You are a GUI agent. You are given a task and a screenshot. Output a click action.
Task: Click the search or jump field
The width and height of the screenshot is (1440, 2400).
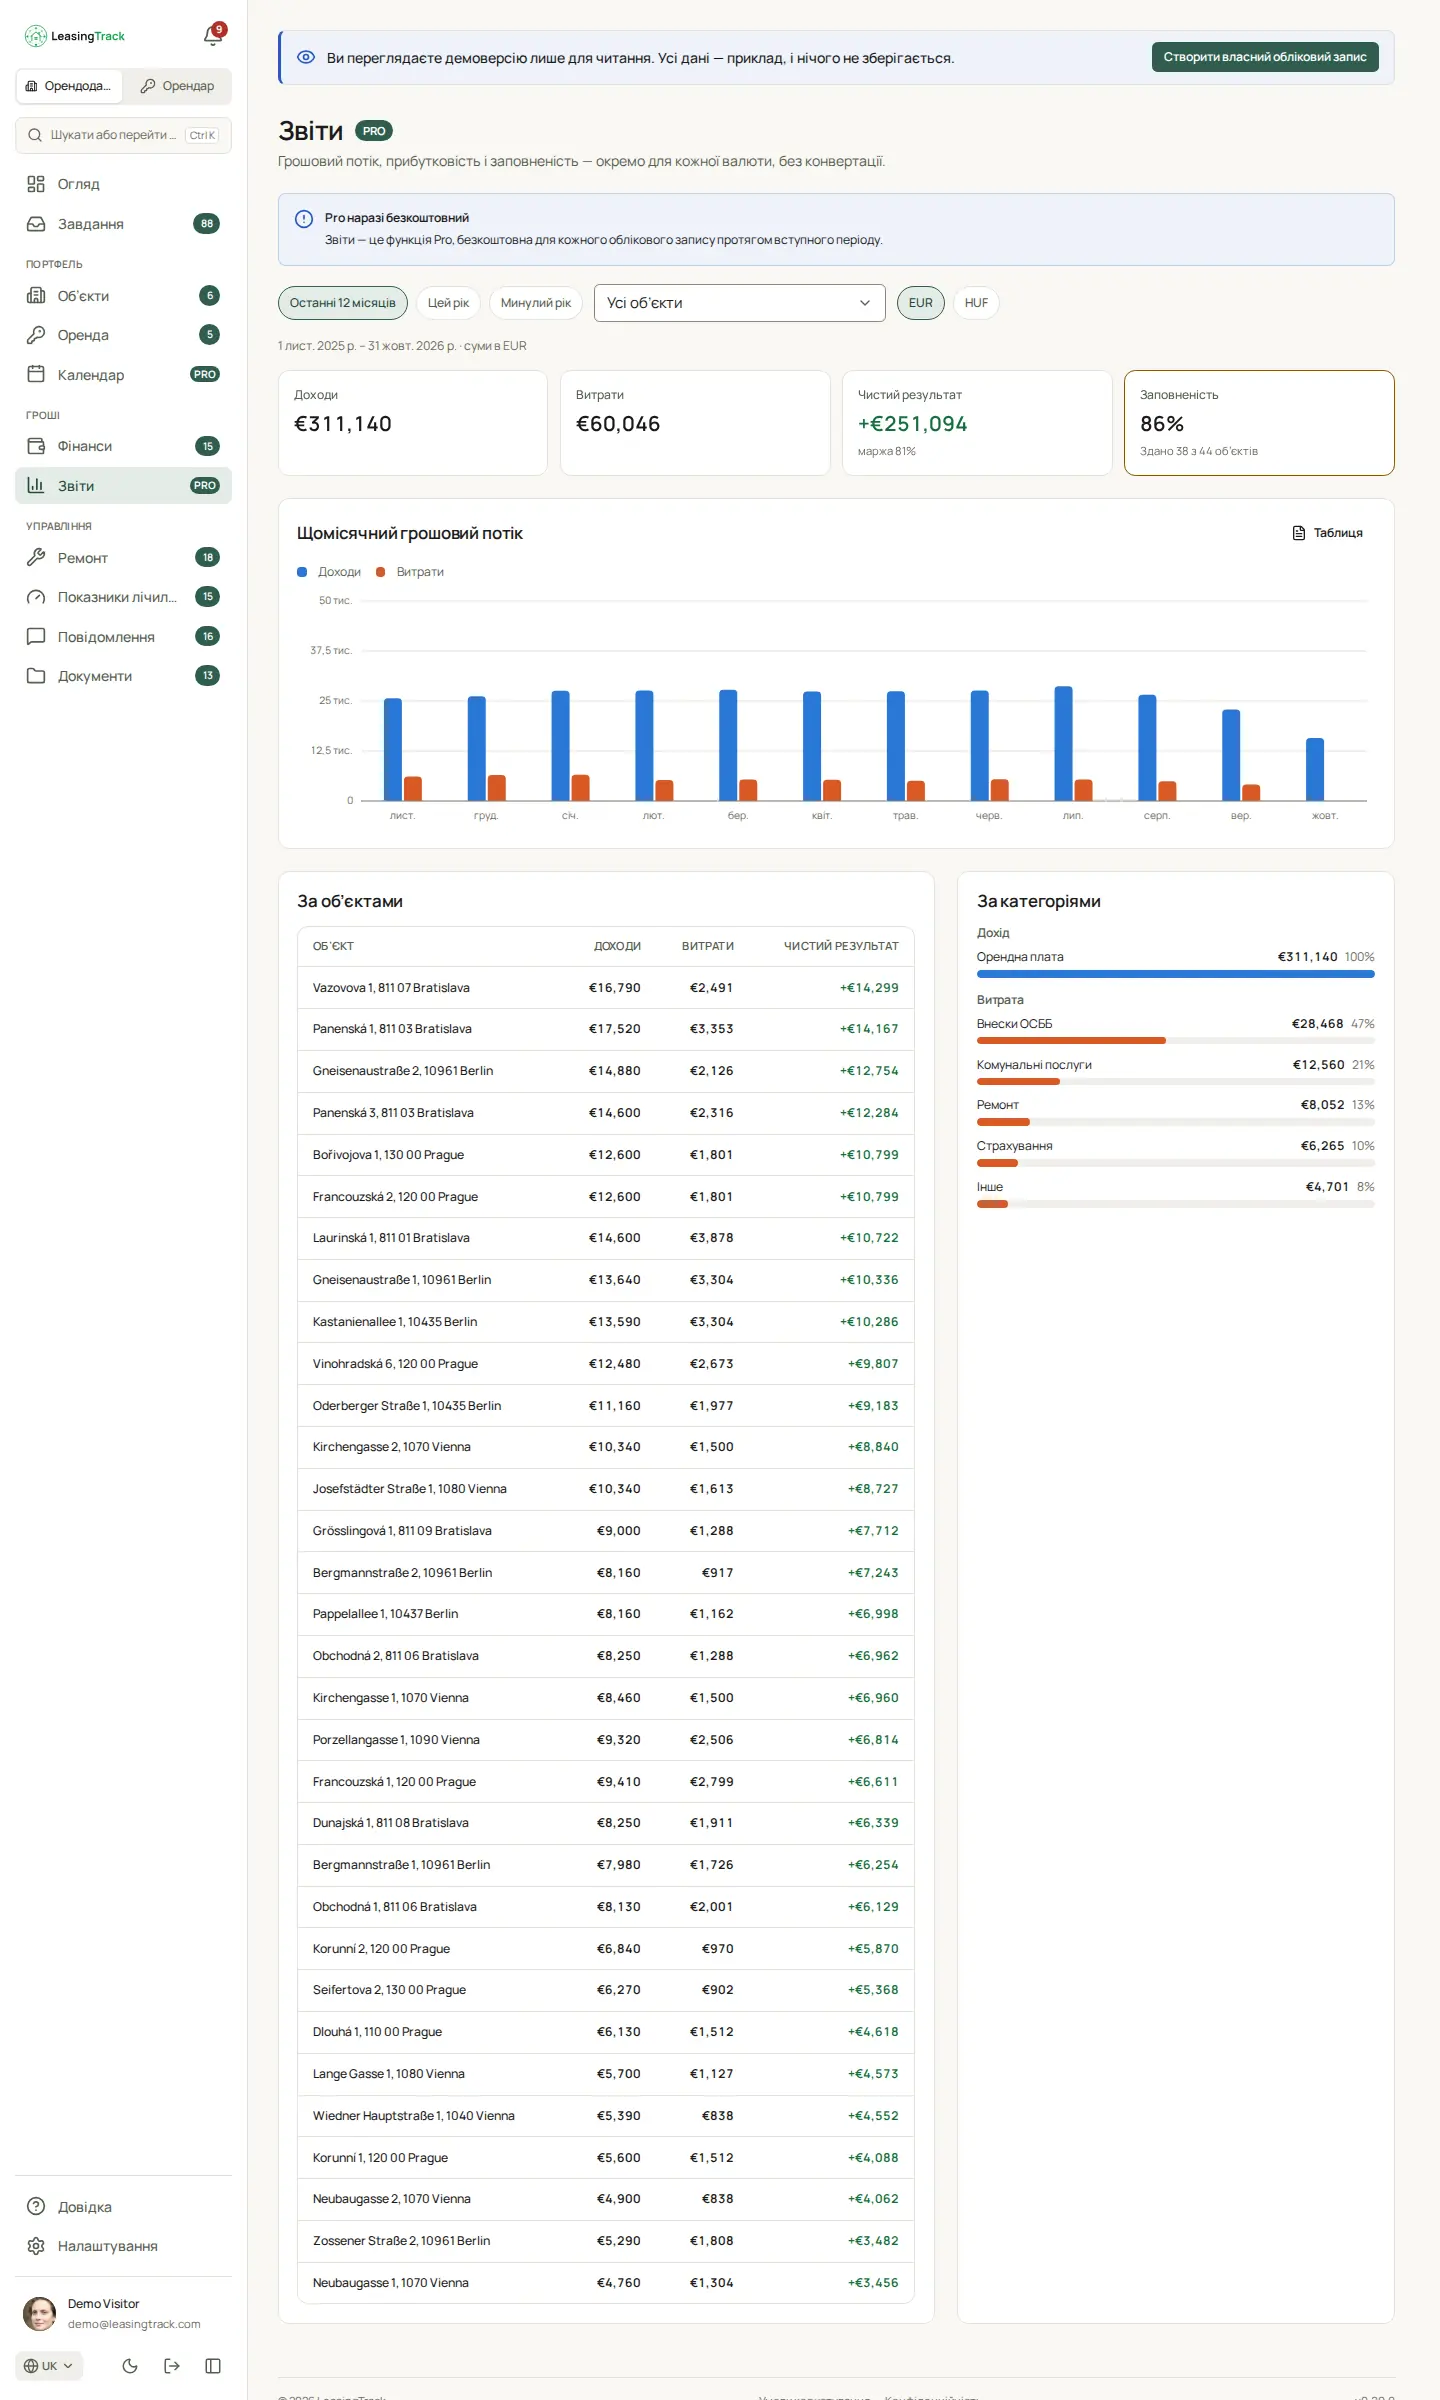coord(123,135)
